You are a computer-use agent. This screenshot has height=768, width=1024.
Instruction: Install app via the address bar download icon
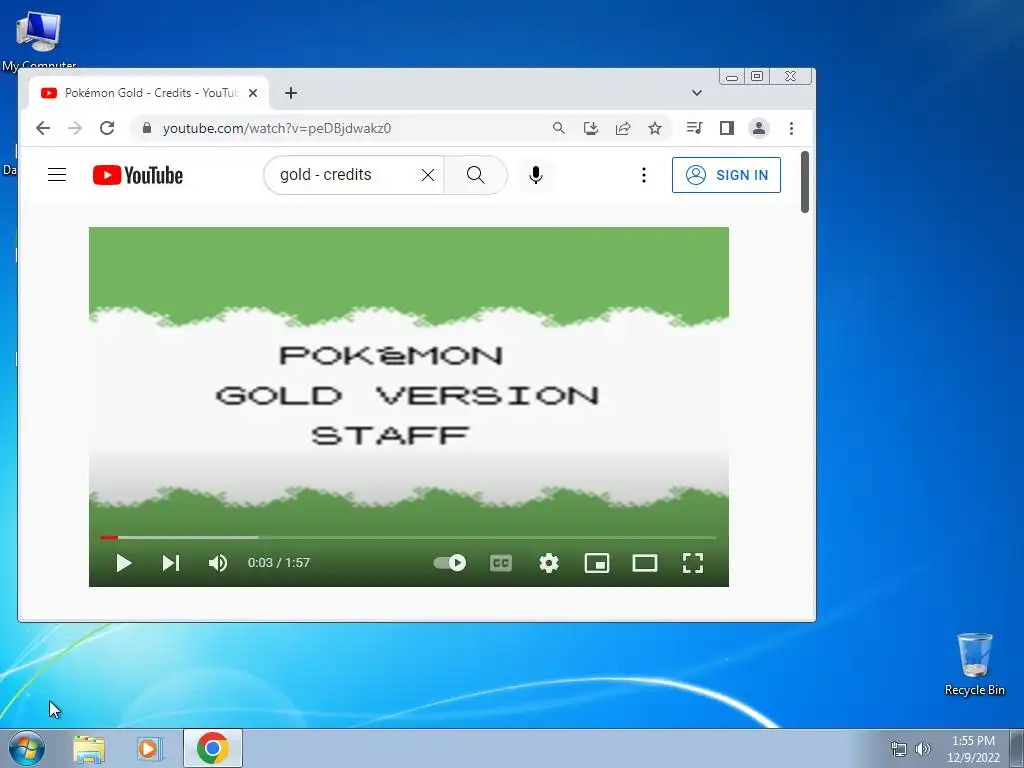590,128
